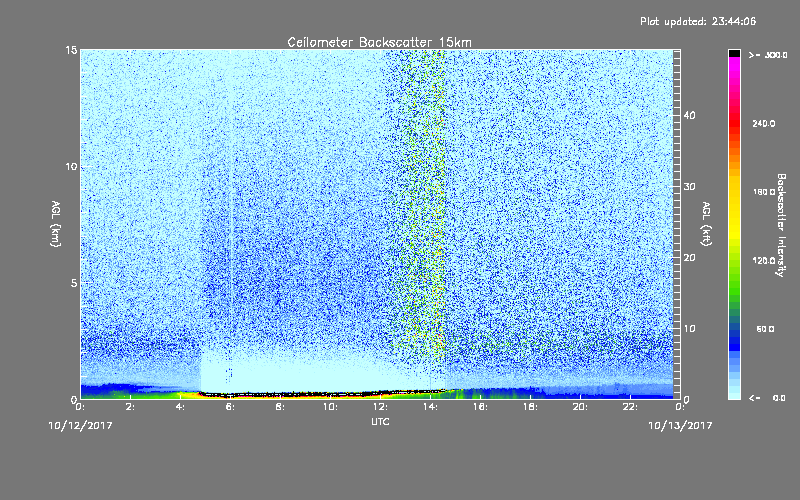800x500 pixels.
Task: Click the 20 kft tick label
Action: click(689, 258)
